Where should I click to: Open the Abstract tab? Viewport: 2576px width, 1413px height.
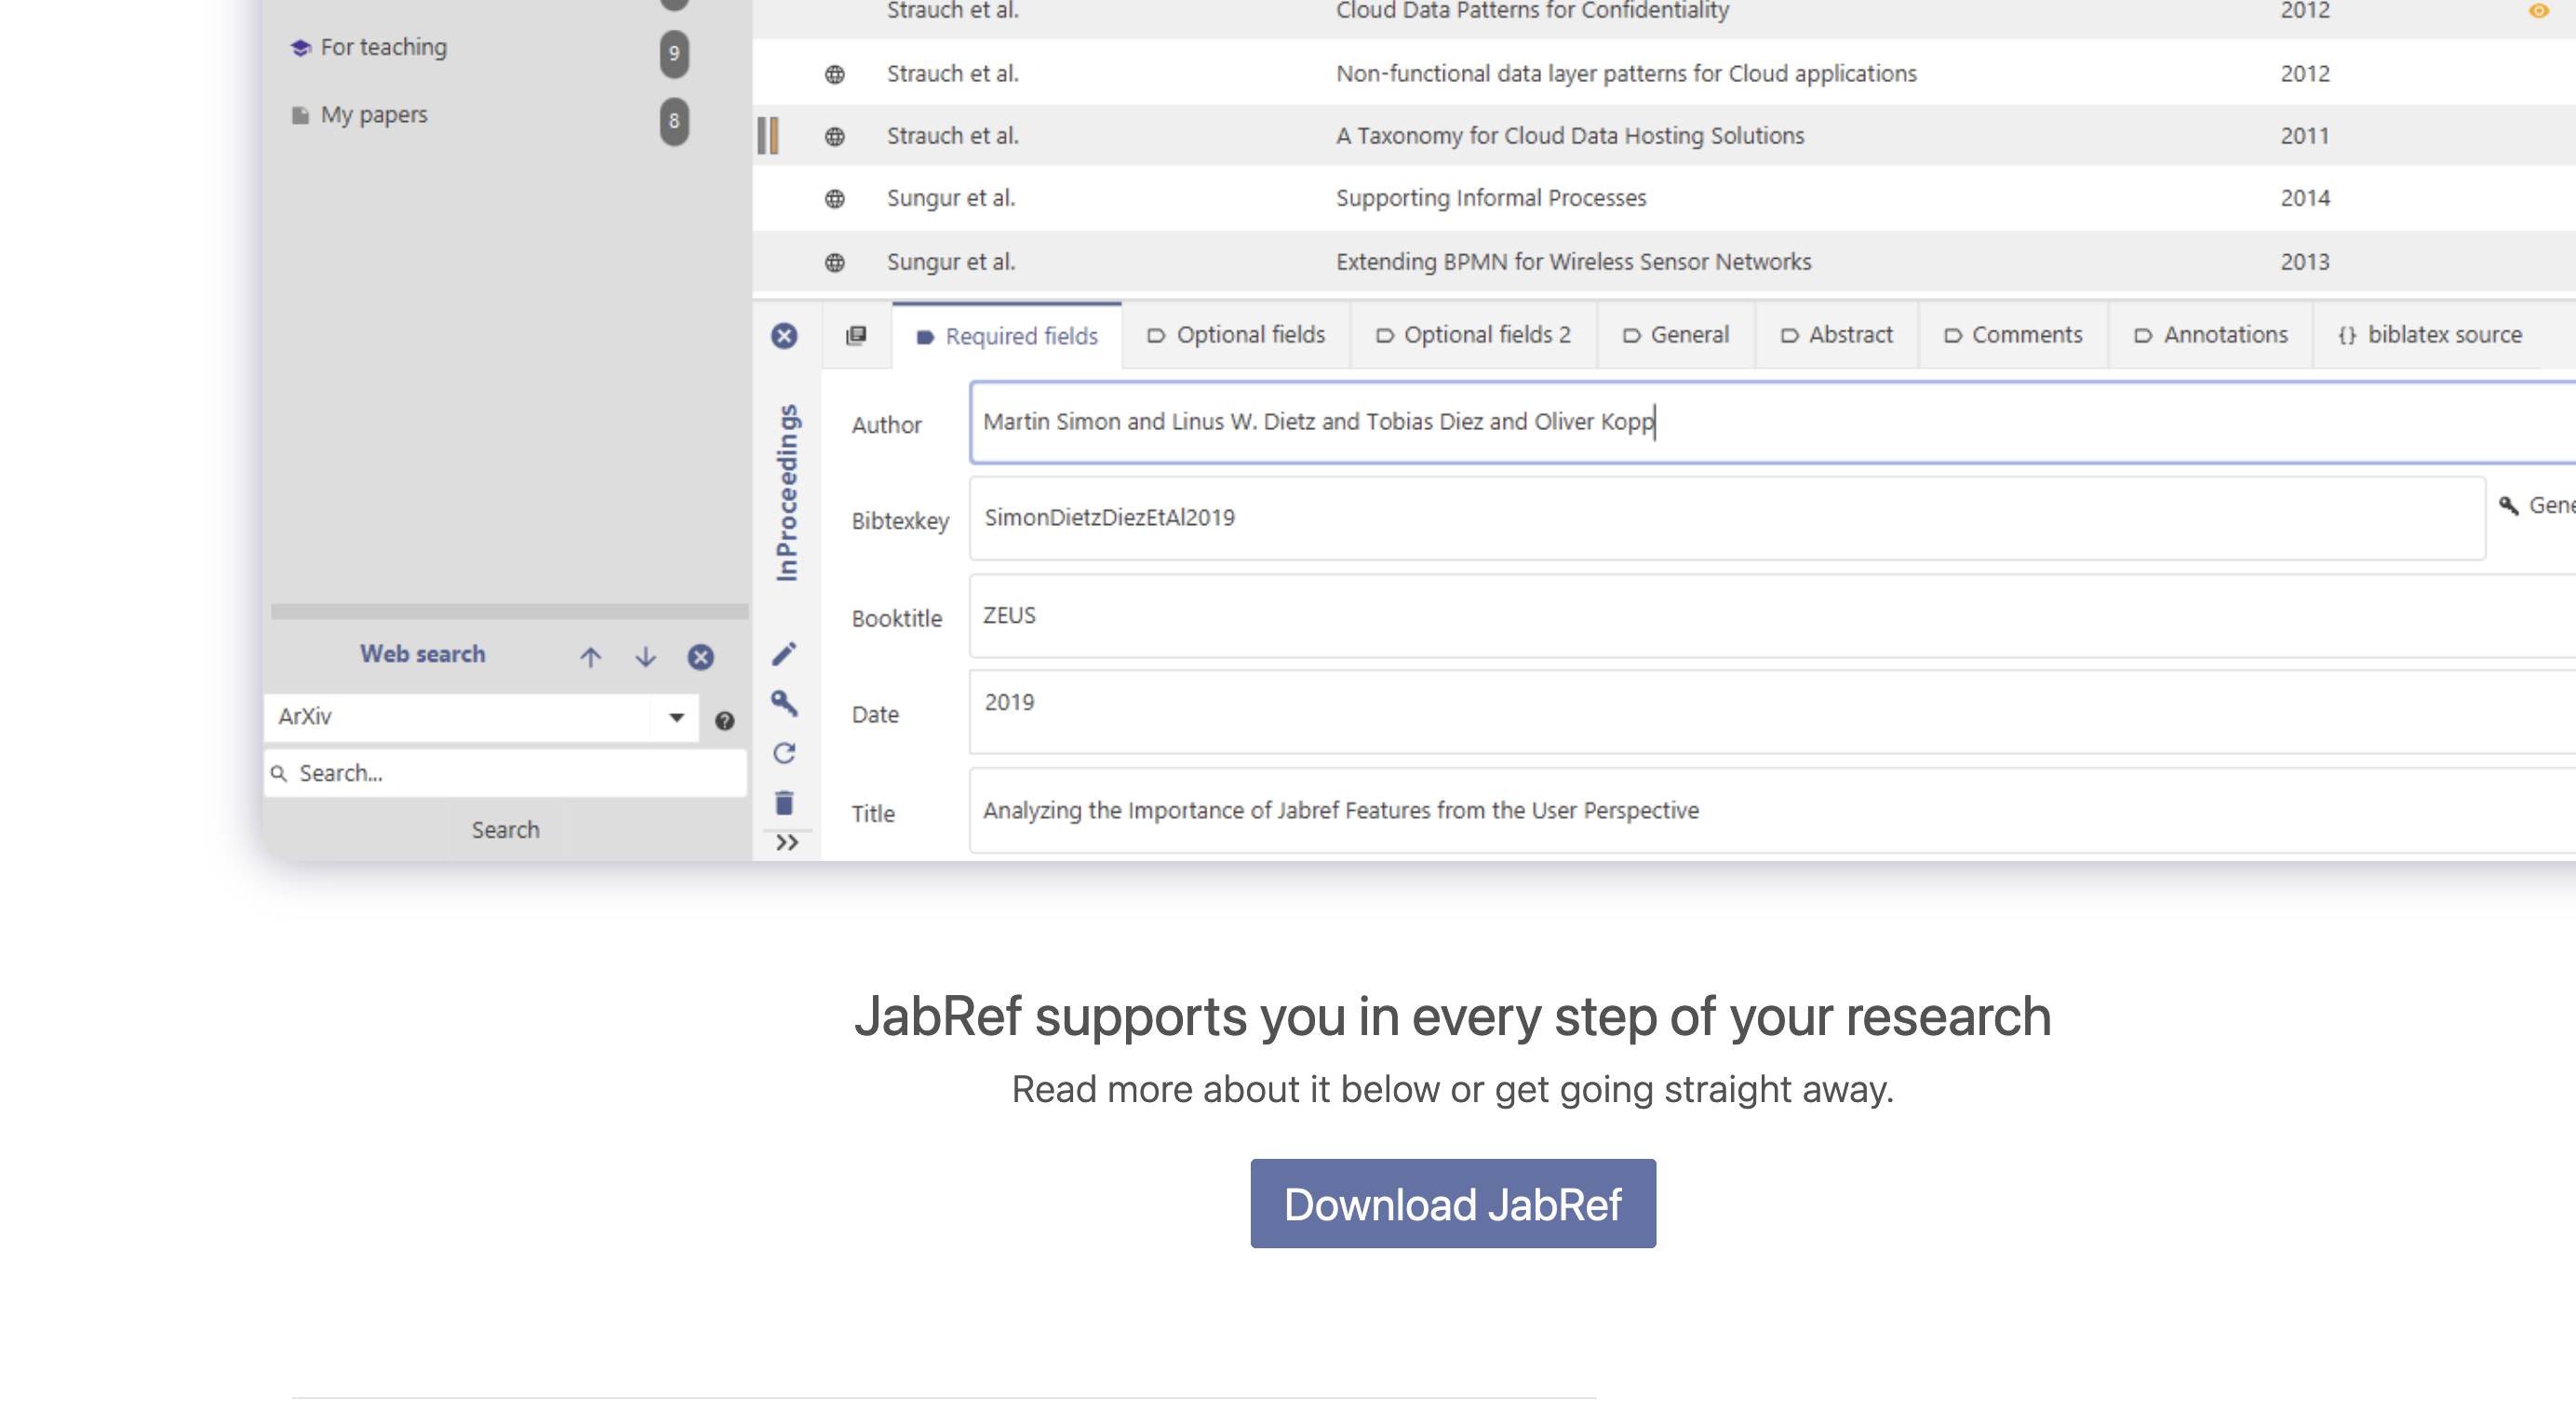pos(1836,335)
